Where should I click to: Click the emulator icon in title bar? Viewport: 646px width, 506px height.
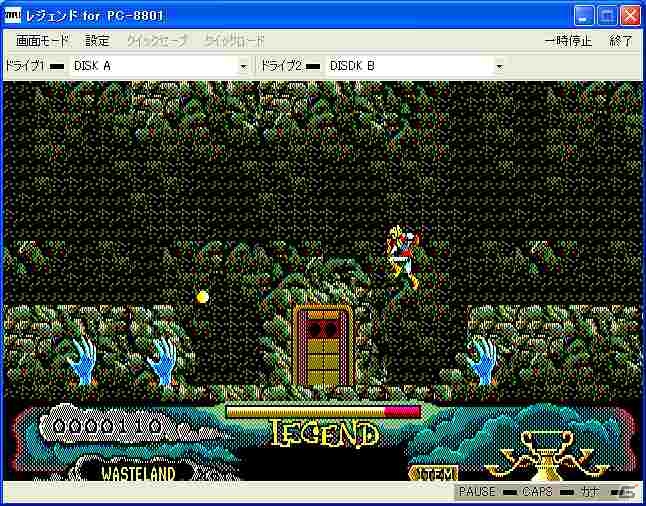(13, 16)
